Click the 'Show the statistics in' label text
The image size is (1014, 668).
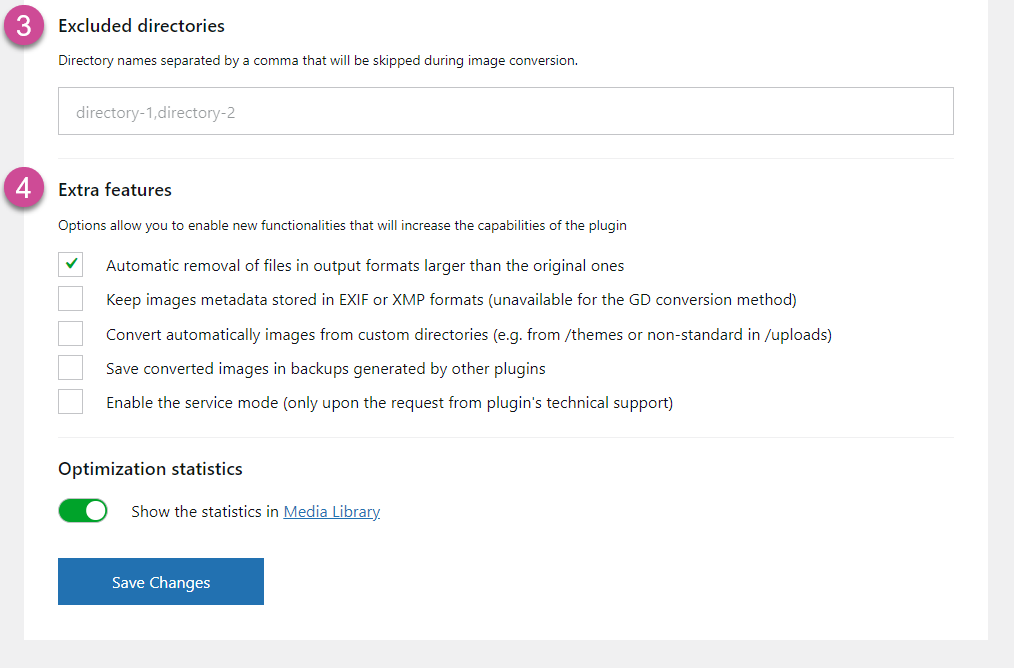205,512
